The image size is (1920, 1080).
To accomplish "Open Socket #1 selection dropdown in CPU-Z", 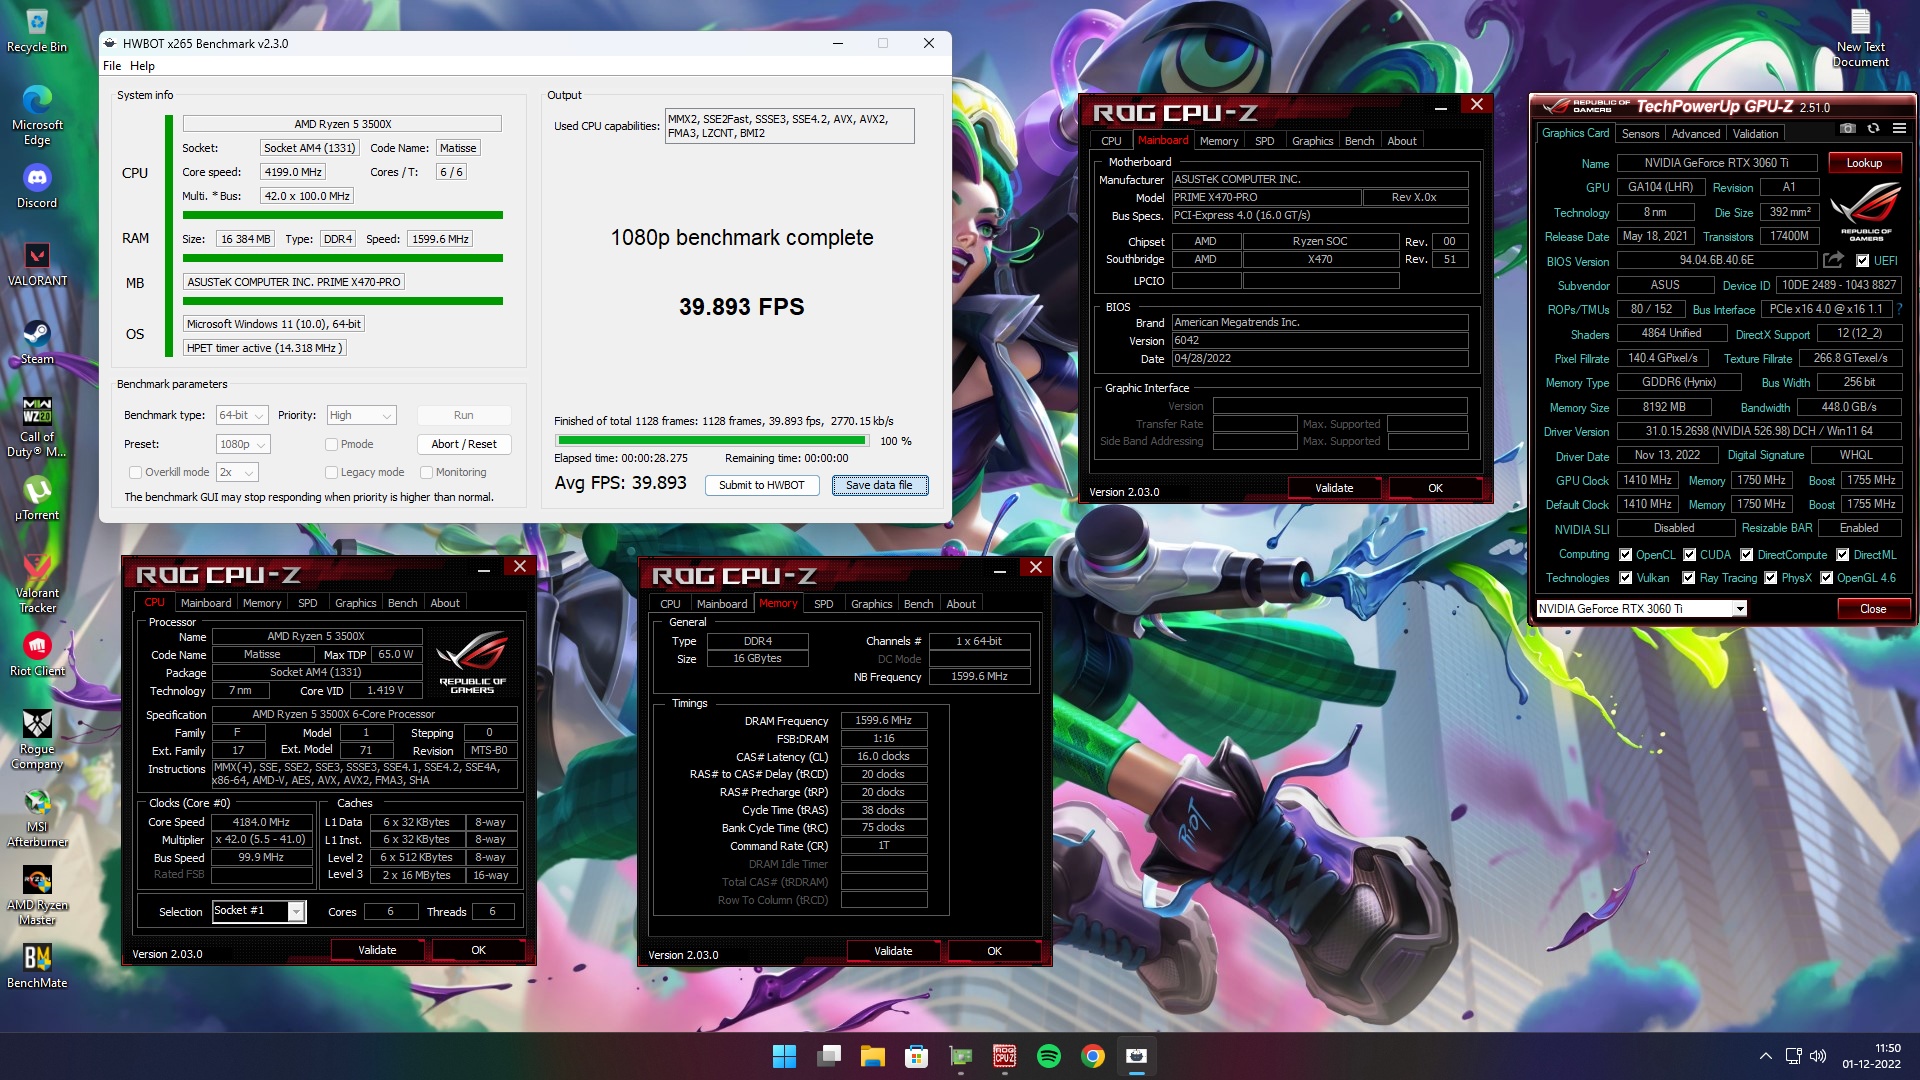I will pyautogui.click(x=259, y=911).
